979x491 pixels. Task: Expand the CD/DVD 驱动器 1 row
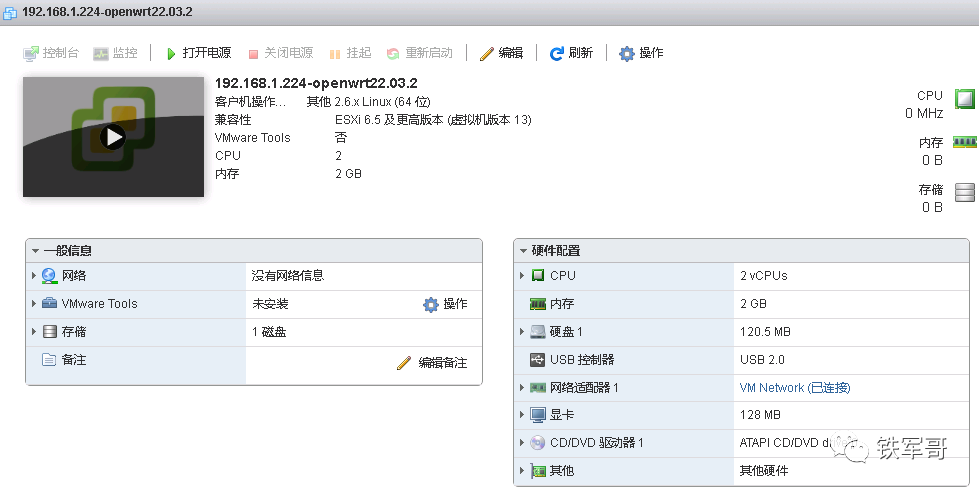[x=521, y=443]
